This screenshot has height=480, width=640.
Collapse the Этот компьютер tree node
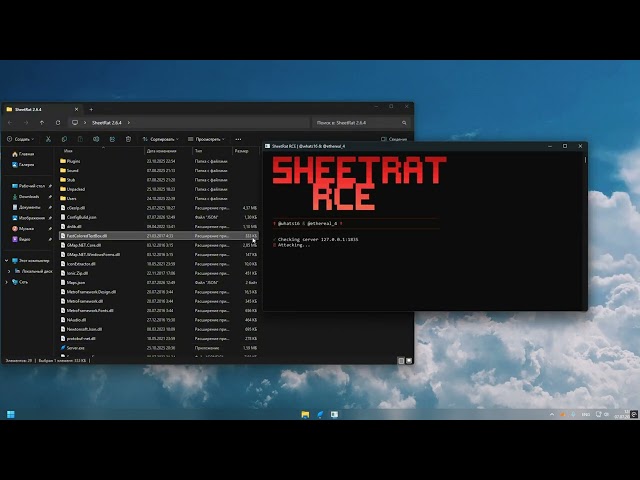coord(7,260)
